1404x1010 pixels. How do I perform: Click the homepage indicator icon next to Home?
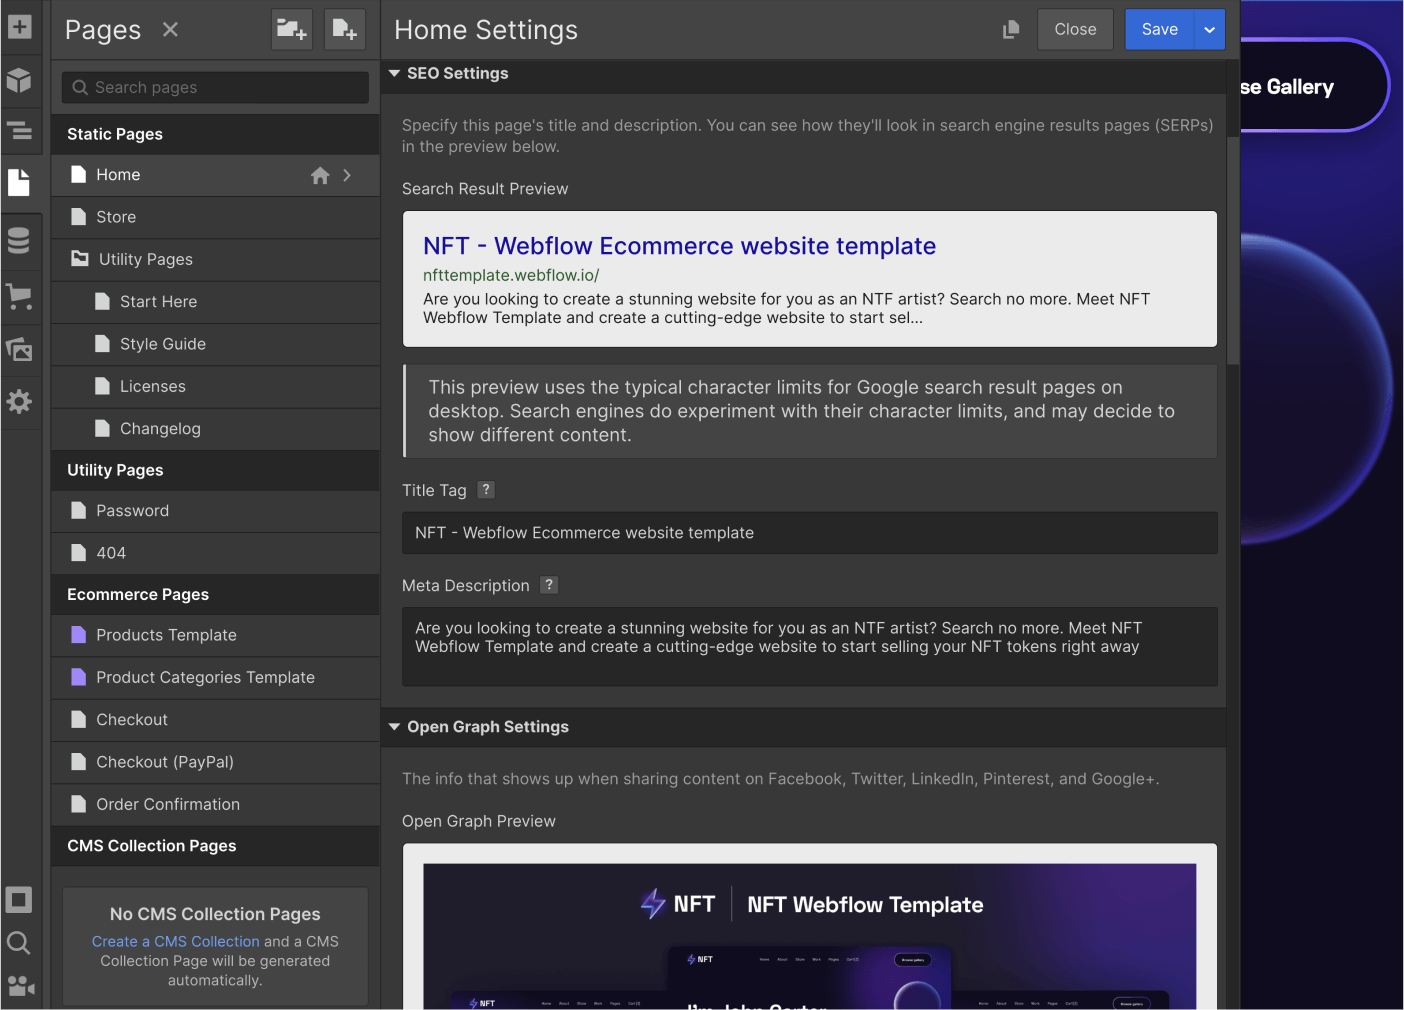coord(320,174)
